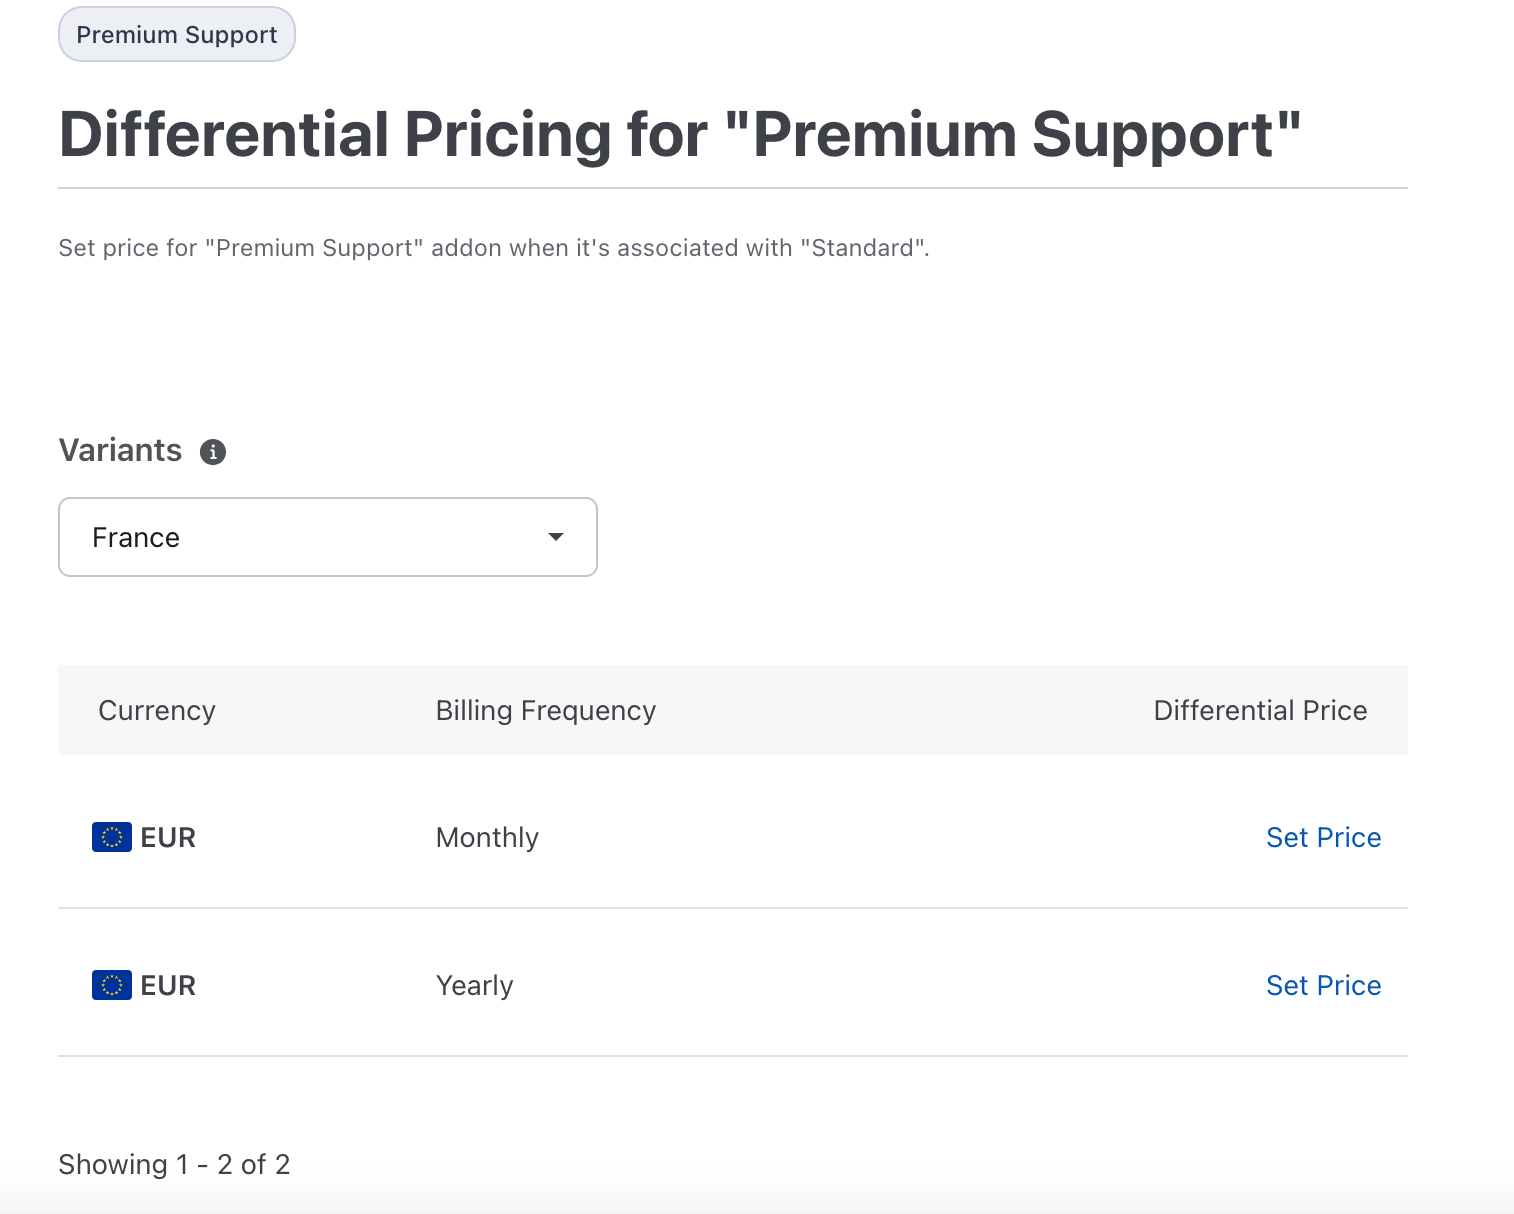1514x1214 pixels.
Task: Click the Monthly billing frequency cell
Action: [x=487, y=837]
